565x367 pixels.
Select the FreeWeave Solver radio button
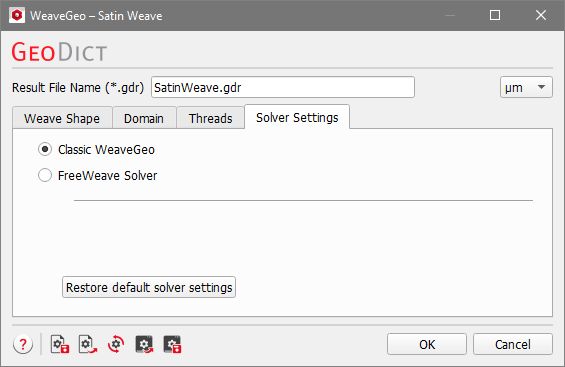45,175
